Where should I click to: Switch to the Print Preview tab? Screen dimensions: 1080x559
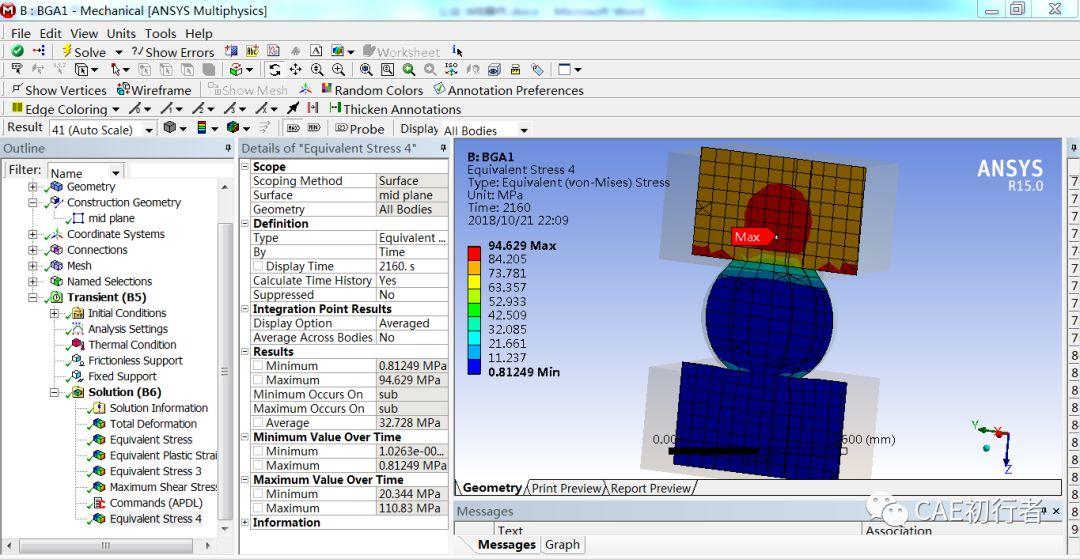click(566, 488)
